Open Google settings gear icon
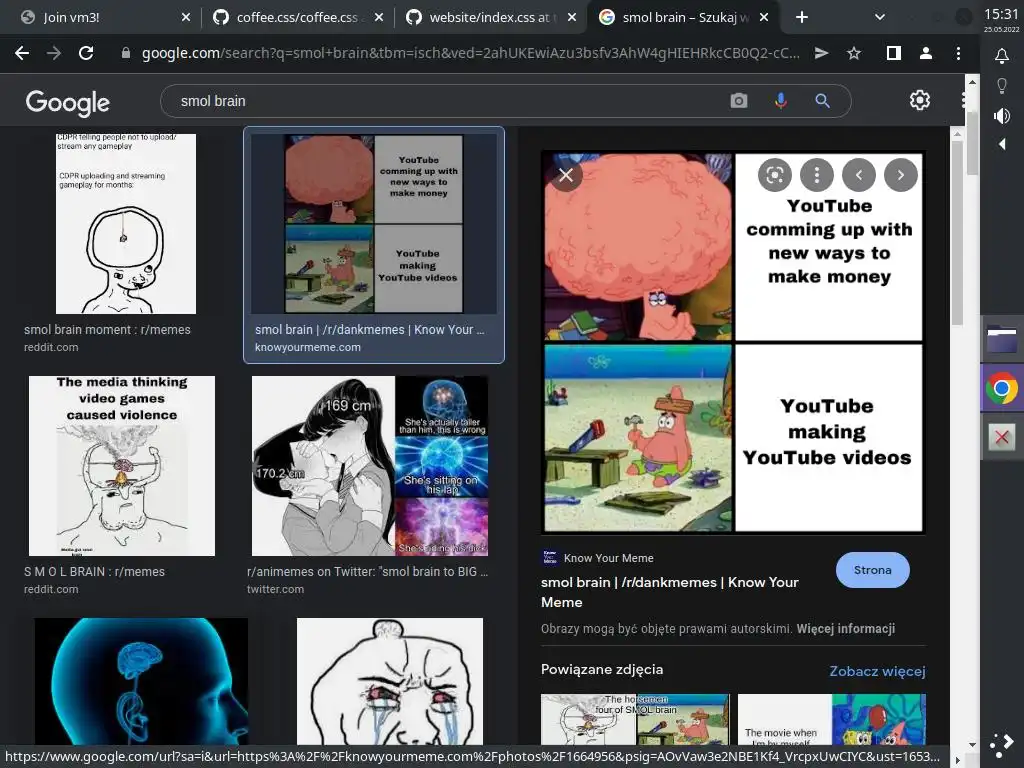 [920, 100]
